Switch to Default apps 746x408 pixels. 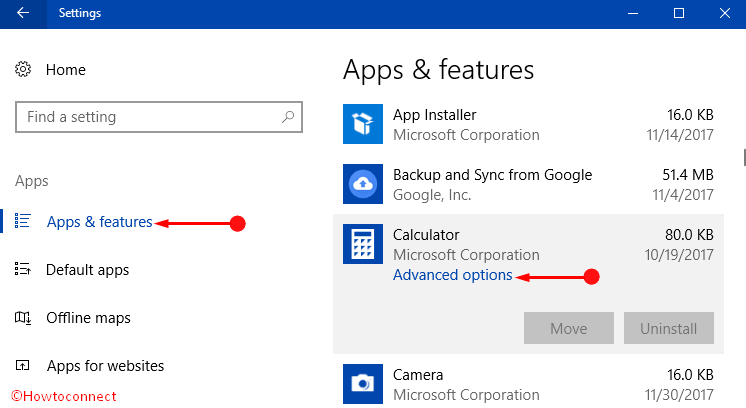tap(87, 270)
